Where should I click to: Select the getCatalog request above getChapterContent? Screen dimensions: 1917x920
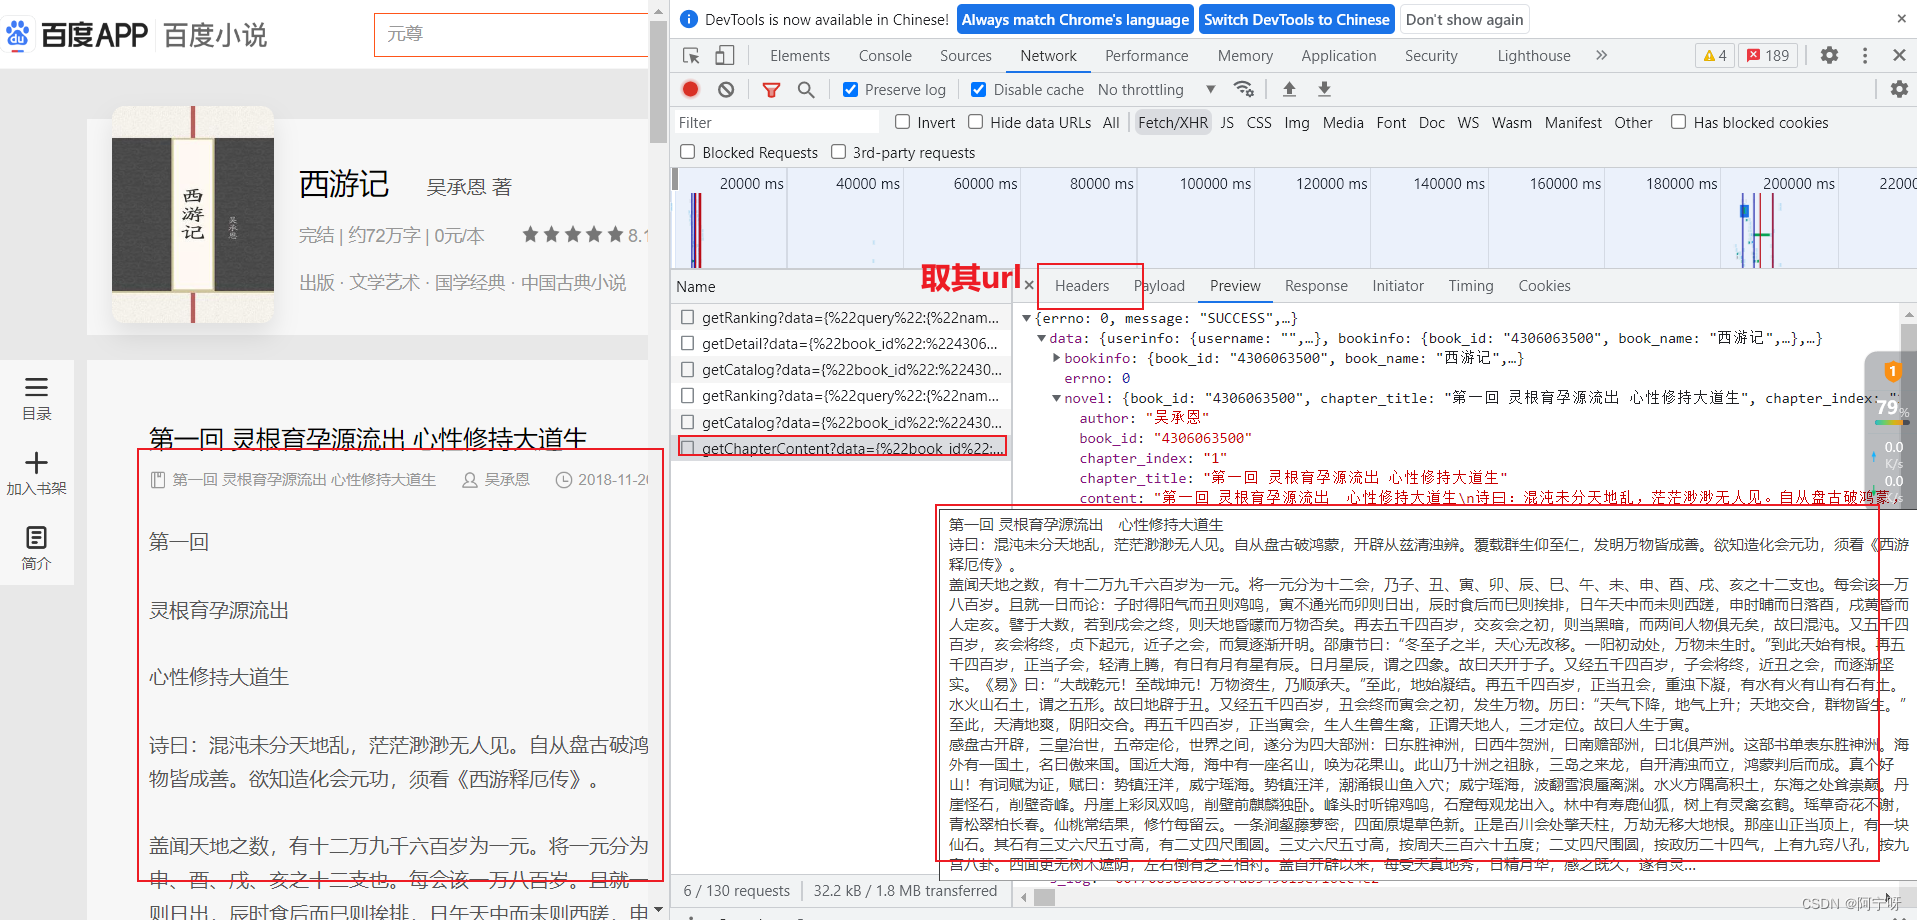click(x=841, y=422)
